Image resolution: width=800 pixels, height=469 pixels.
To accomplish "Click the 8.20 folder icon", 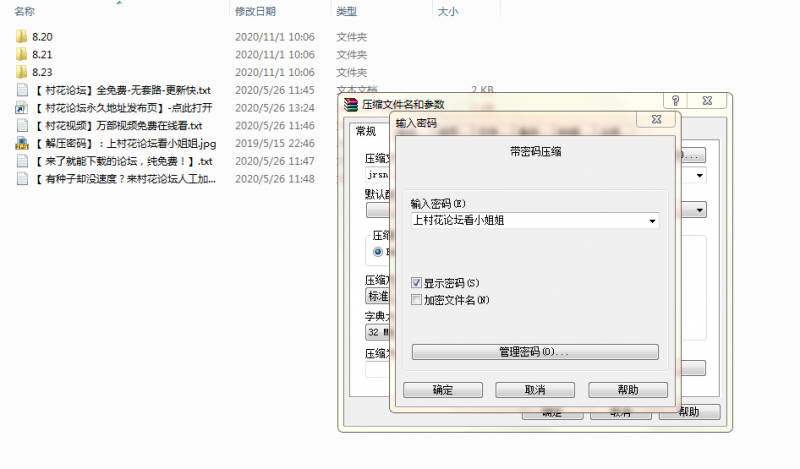I will click(x=22, y=36).
